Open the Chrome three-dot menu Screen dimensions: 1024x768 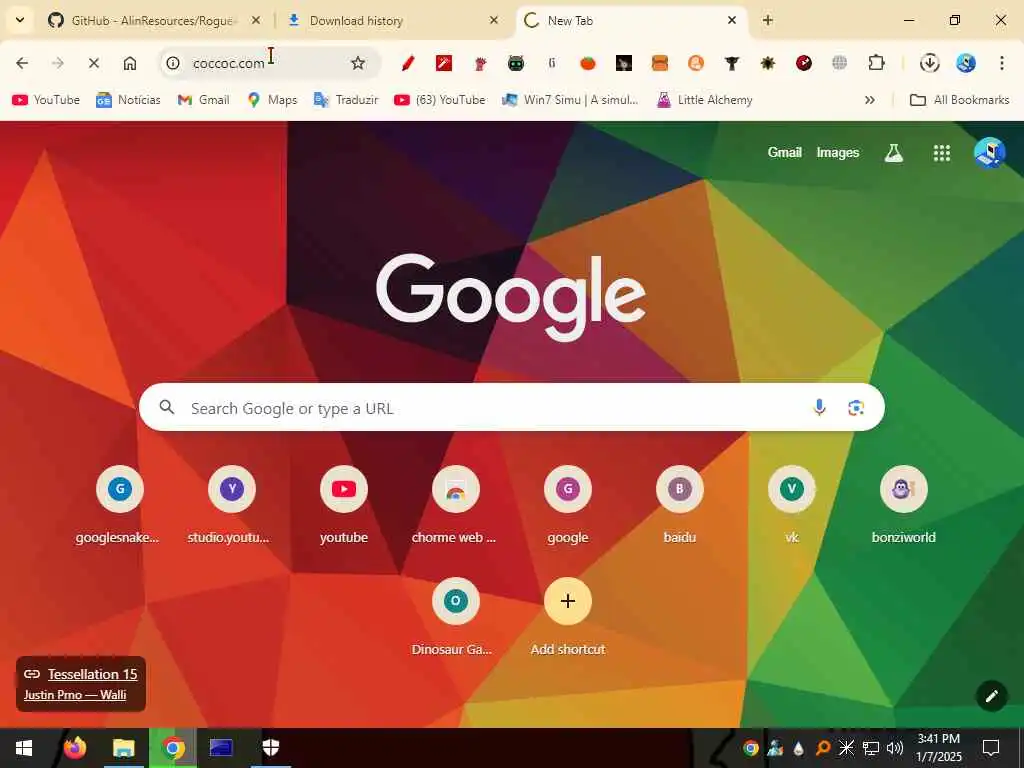pos(1002,63)
